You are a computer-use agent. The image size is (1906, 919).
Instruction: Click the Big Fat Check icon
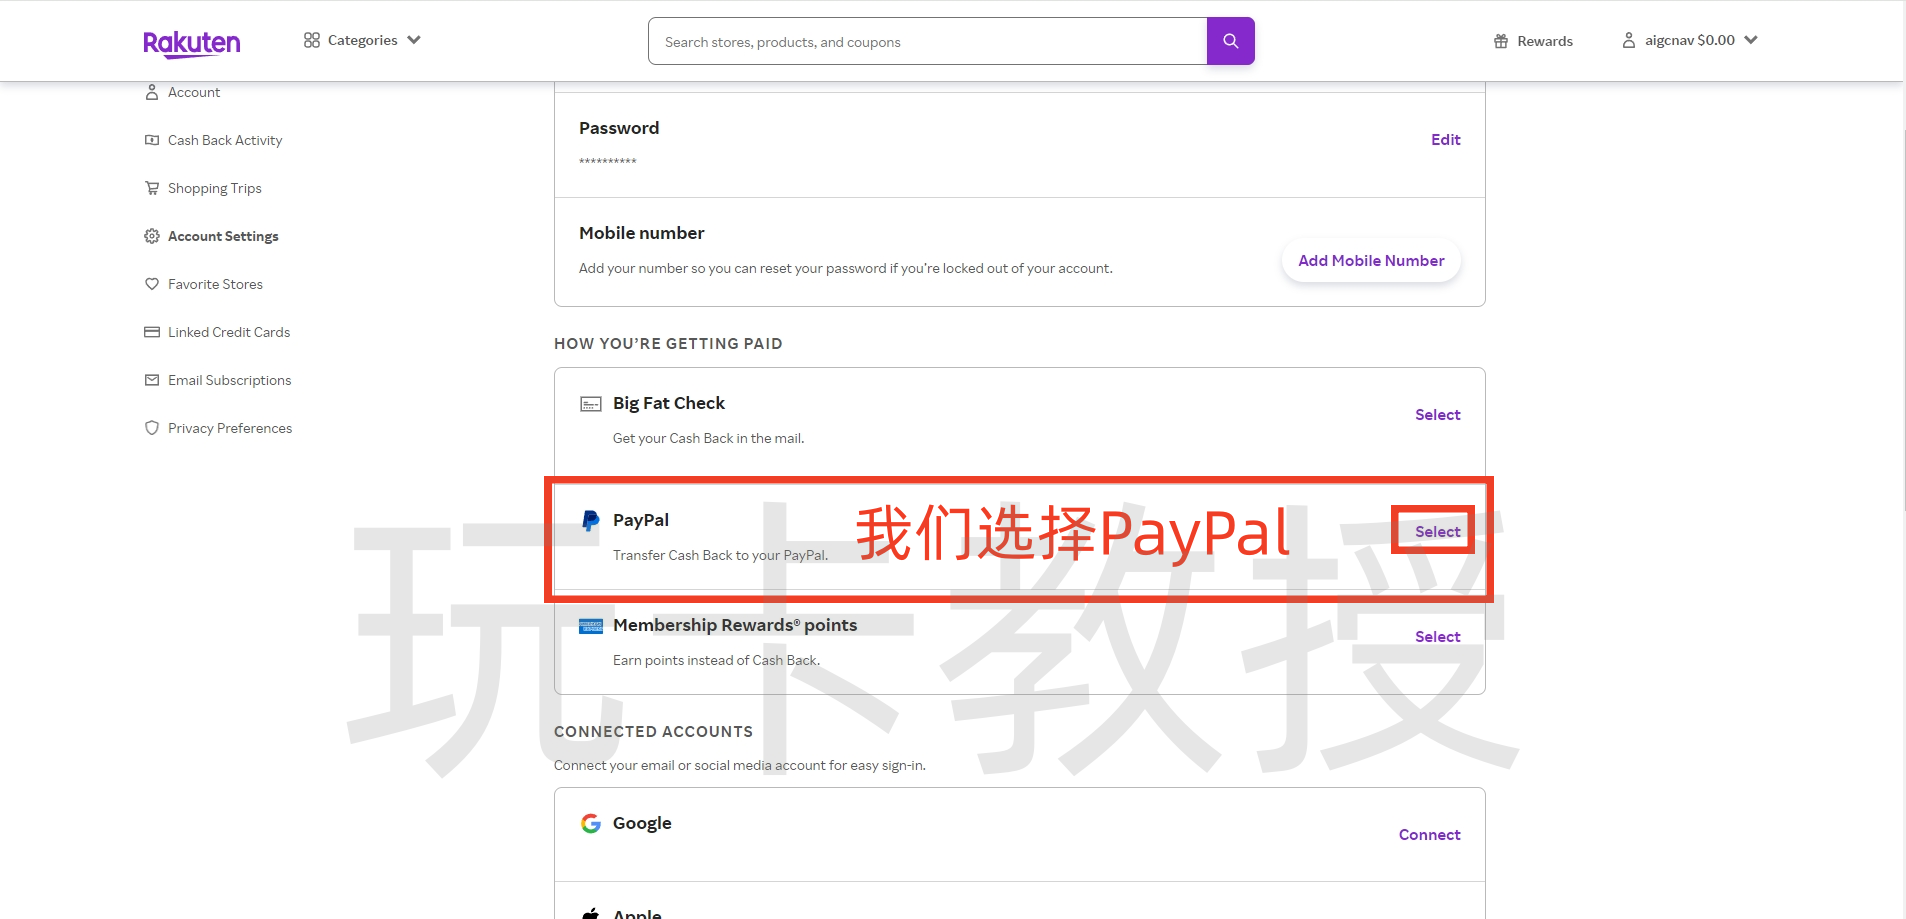point(591,404)
